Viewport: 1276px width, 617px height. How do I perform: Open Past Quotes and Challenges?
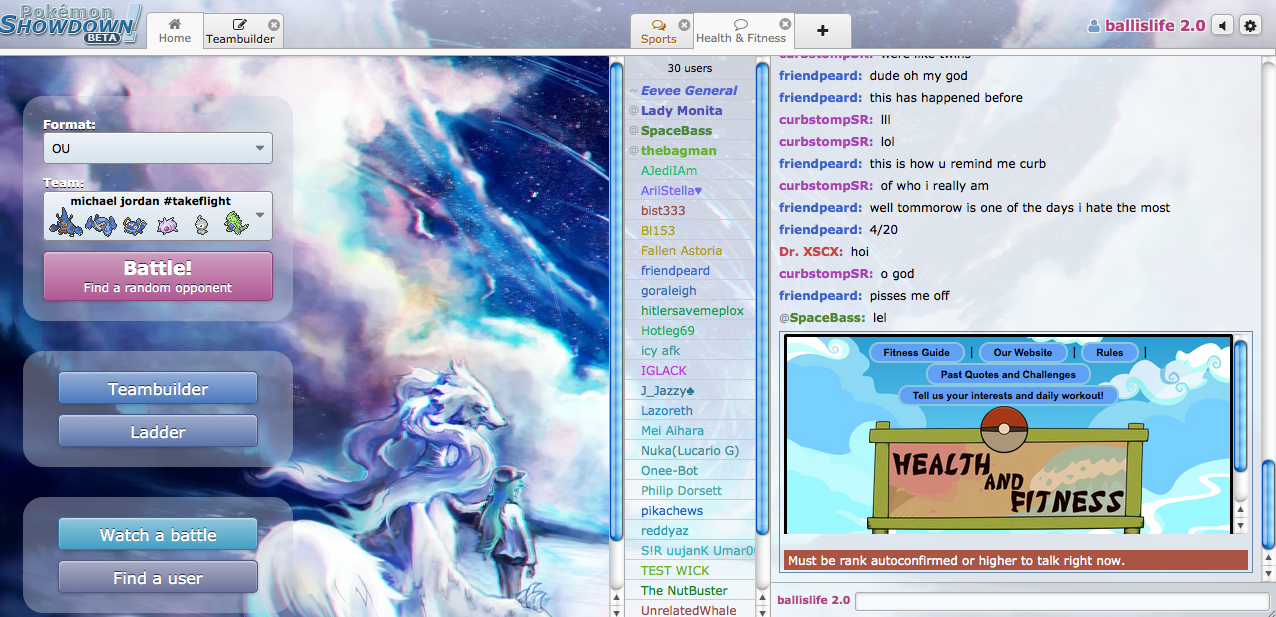tap(1008, 374)
